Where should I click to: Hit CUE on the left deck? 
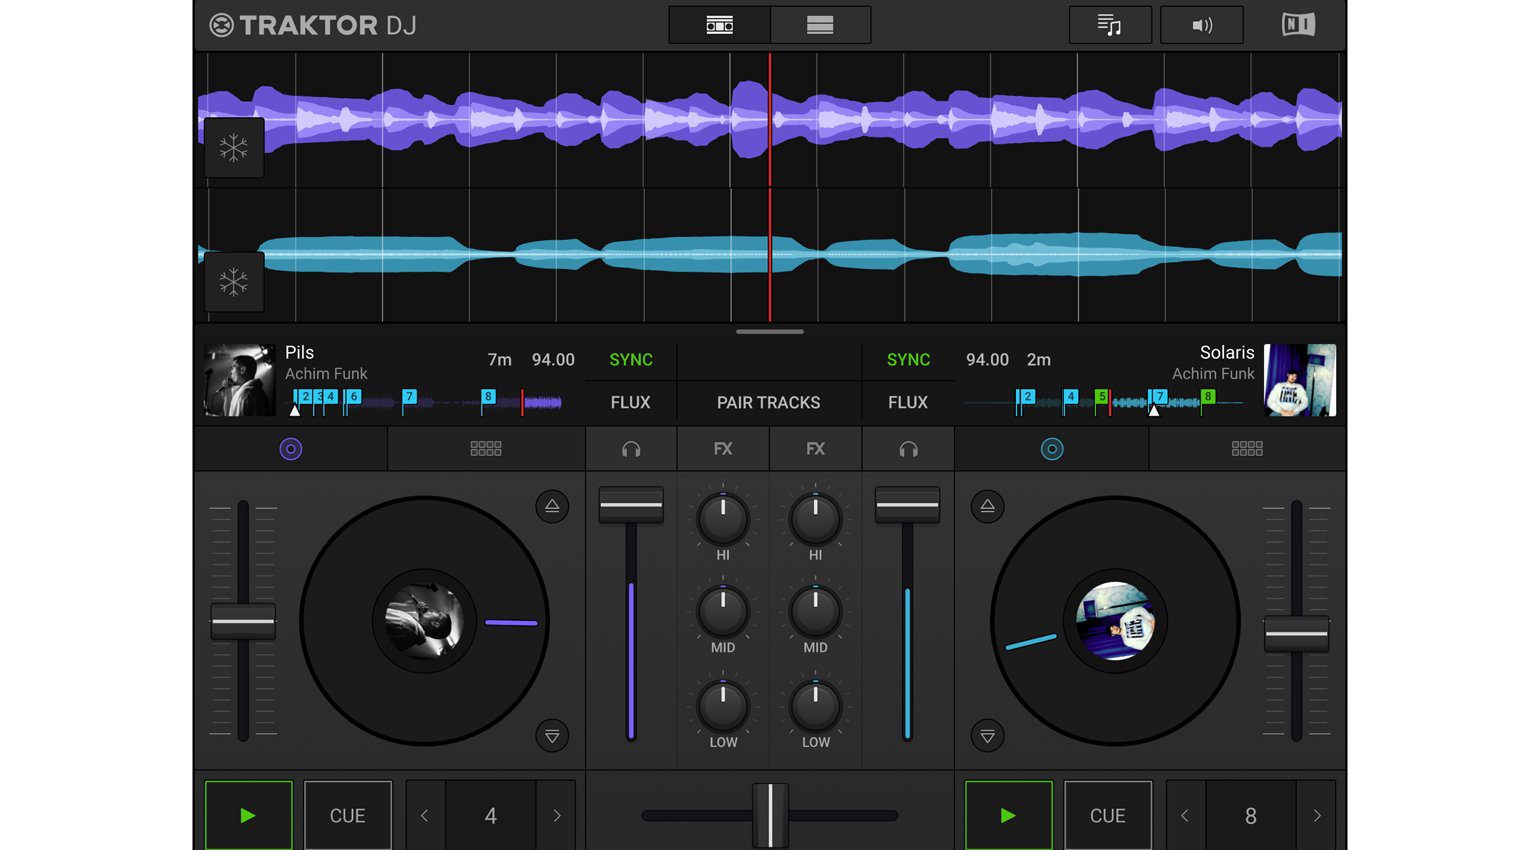pos(348,816)
